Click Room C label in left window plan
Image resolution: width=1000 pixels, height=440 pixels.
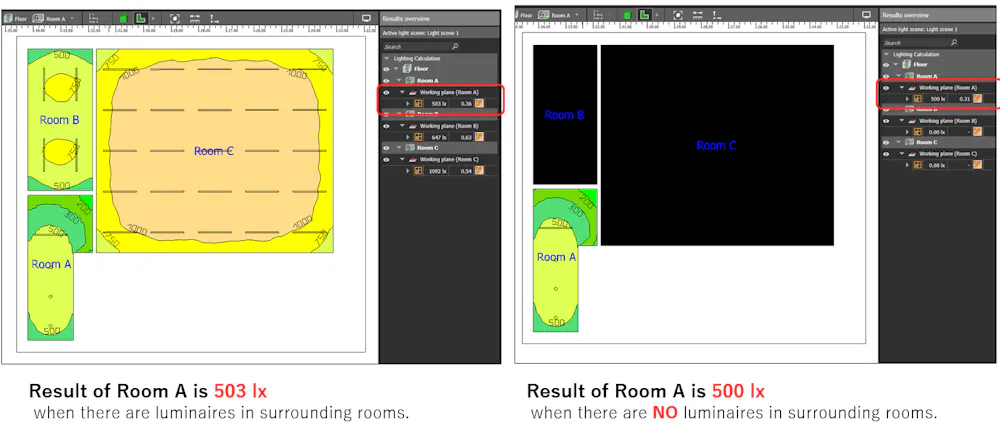point(214,150)
